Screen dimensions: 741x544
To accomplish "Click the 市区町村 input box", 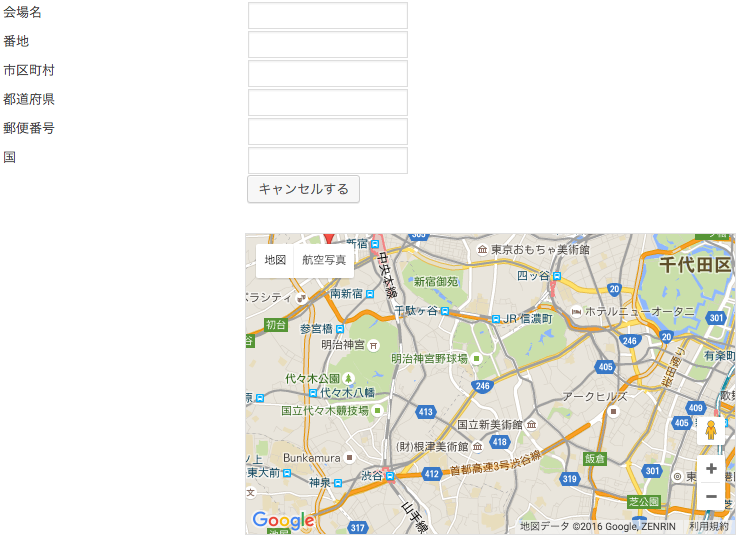I will (327, 73).
